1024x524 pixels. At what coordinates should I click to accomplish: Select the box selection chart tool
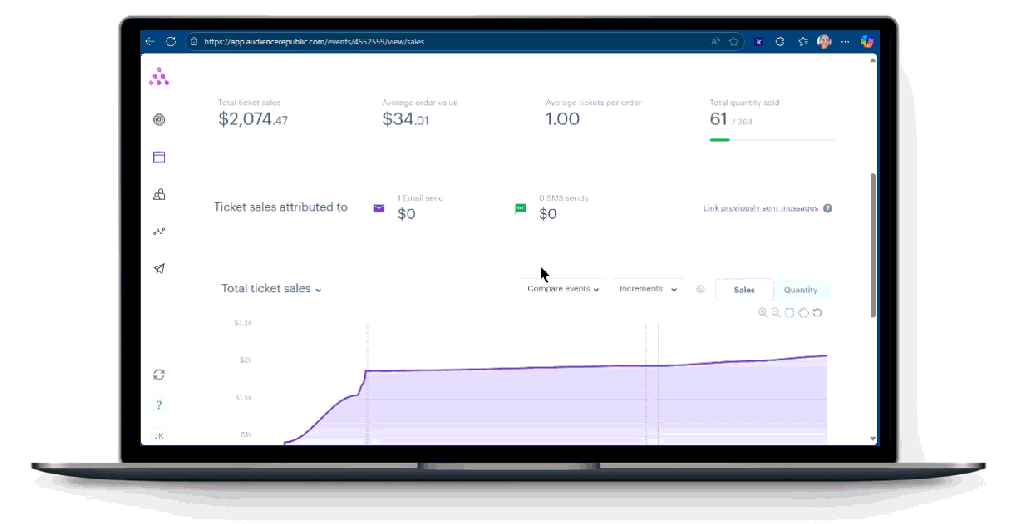tap(790, 313)
